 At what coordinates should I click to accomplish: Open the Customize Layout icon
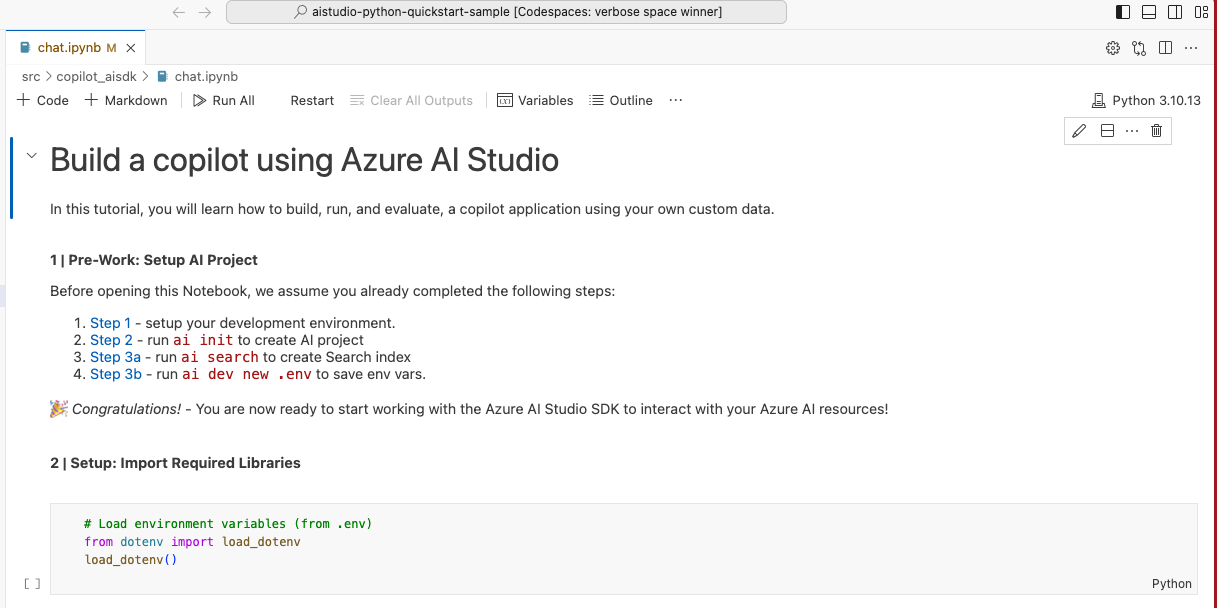(x=1201, y=12)
